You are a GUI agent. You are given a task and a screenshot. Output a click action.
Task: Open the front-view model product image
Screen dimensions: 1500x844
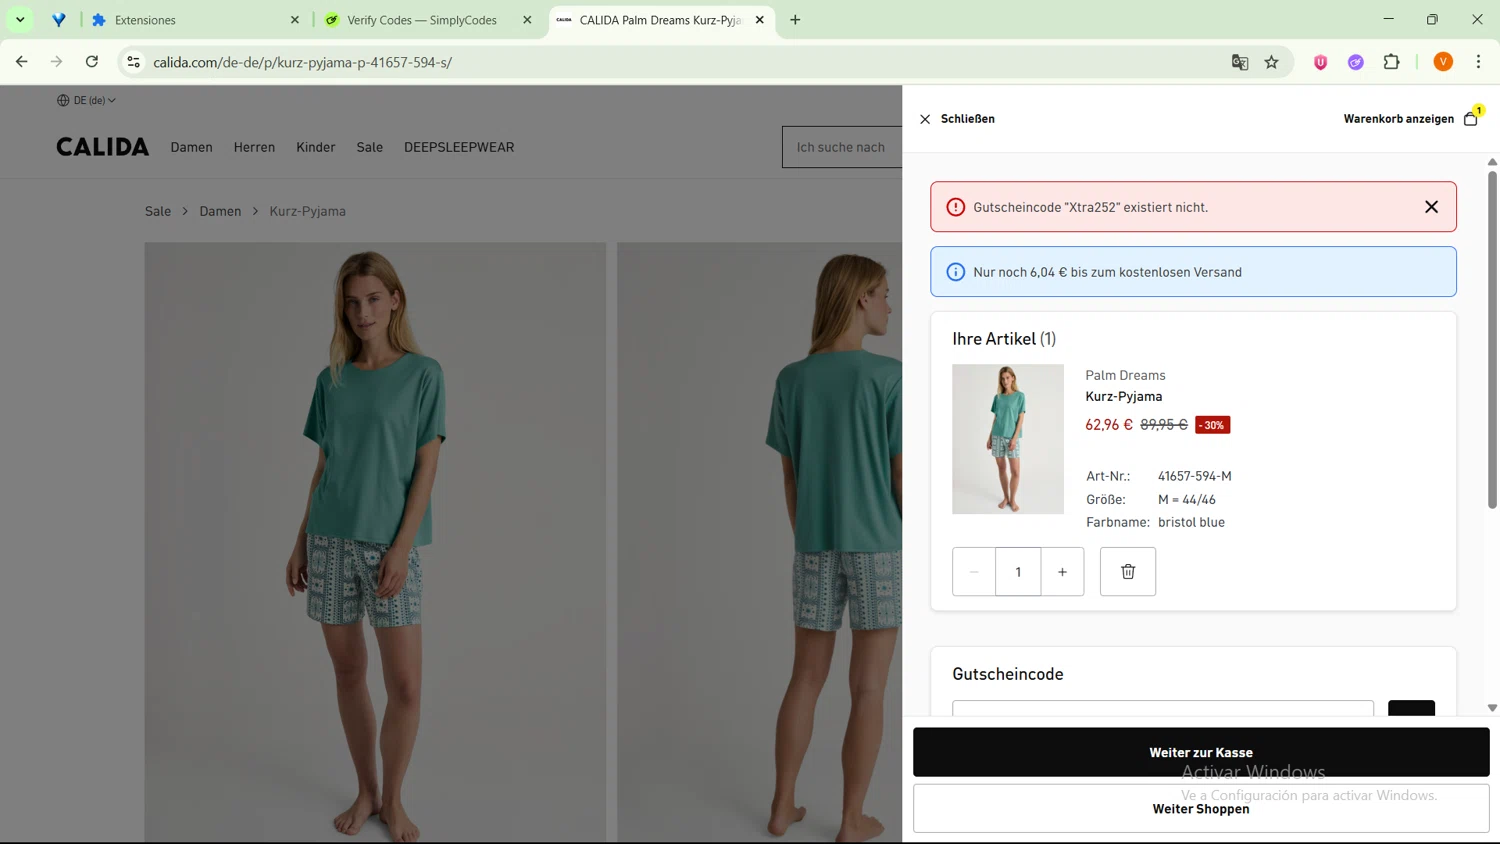point(375,542)
